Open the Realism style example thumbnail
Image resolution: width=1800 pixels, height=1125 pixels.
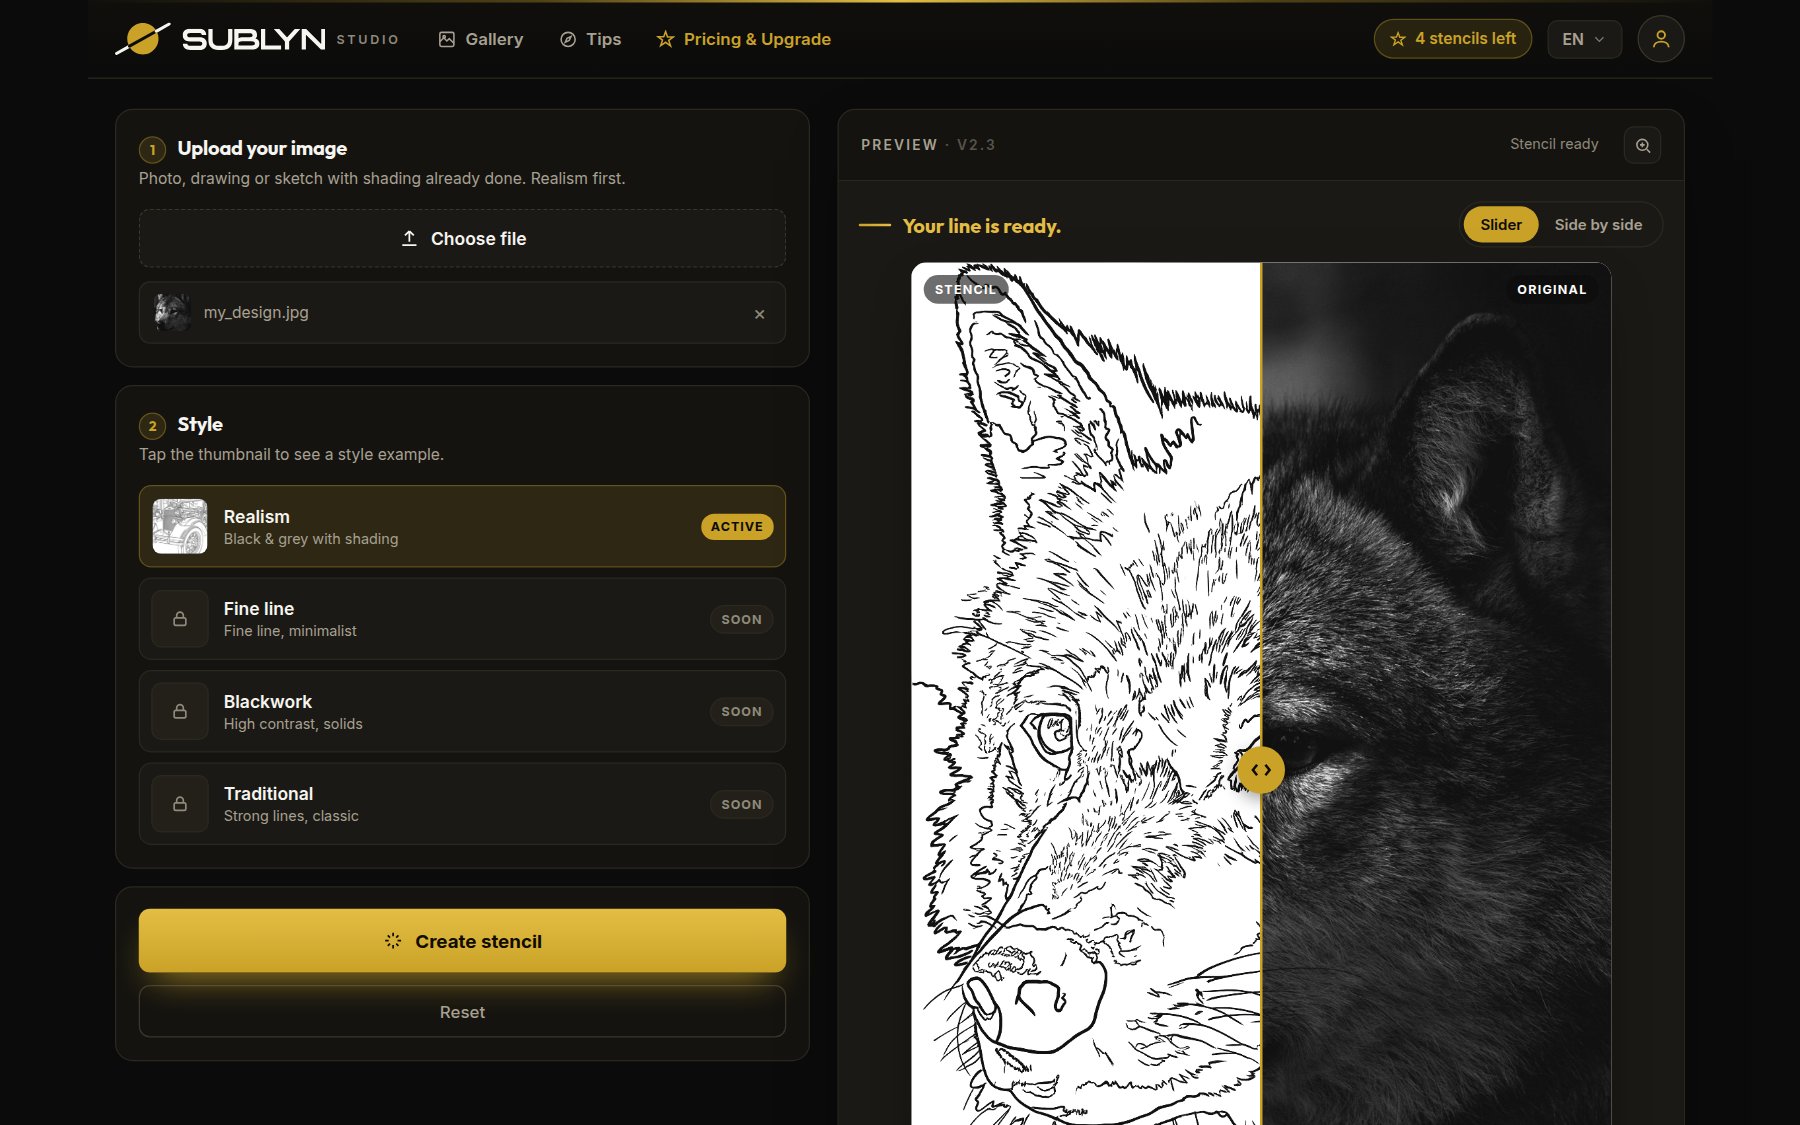(x=180, y=526)
